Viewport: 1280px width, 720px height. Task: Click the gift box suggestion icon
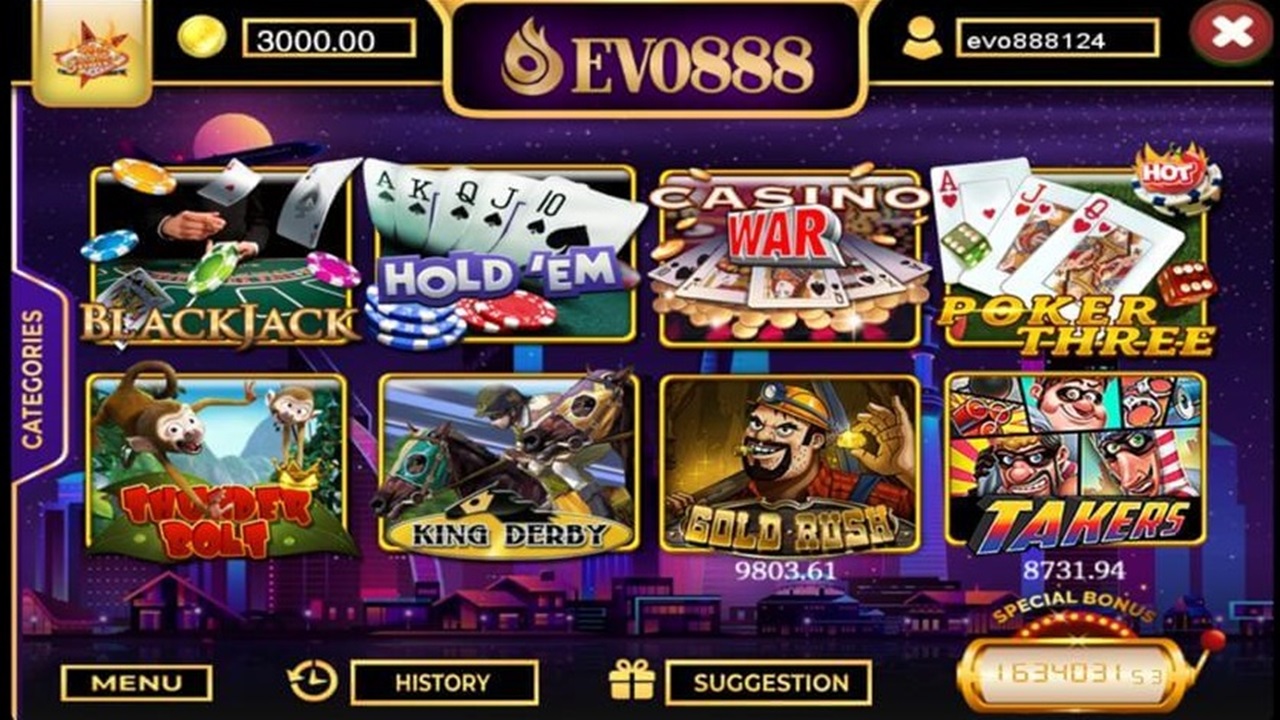pos(632,680)
